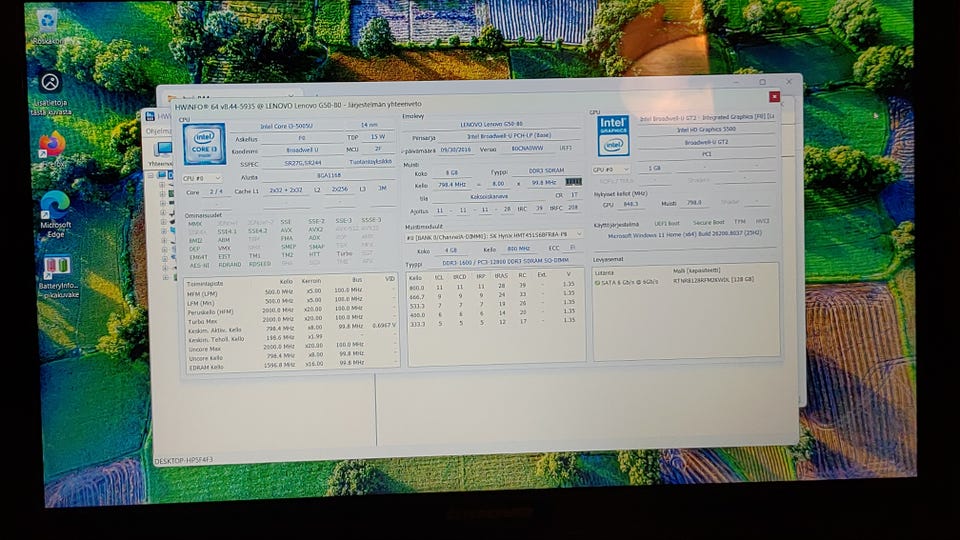Open the BatteryInfo shortcut on the desktop
Viewport: 960px width, 540px height.
click(x=57, y=277)
